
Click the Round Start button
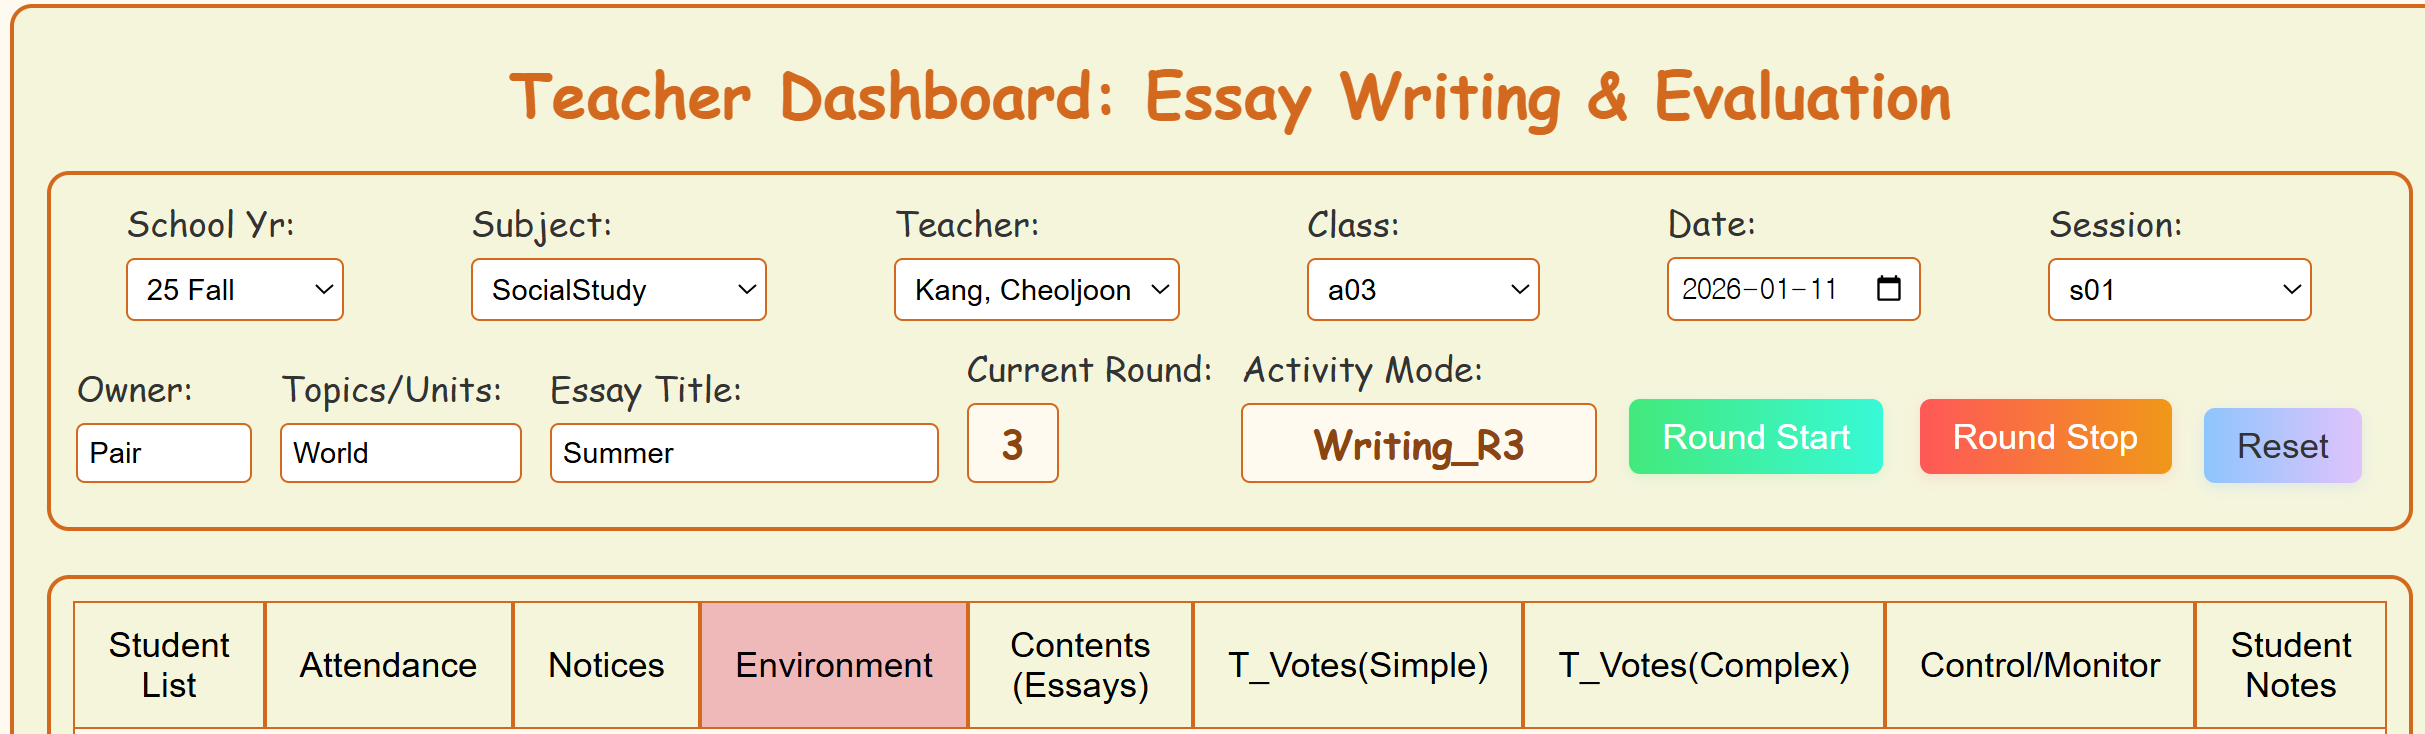pos(1755,437)
